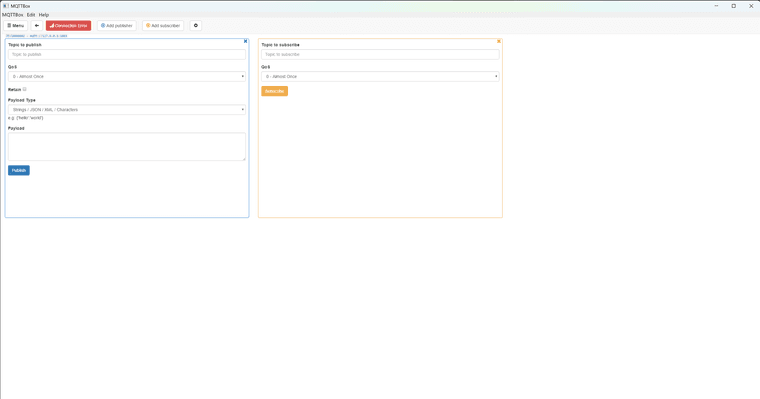Click the orange Subscribe button

tap(274, 91)
